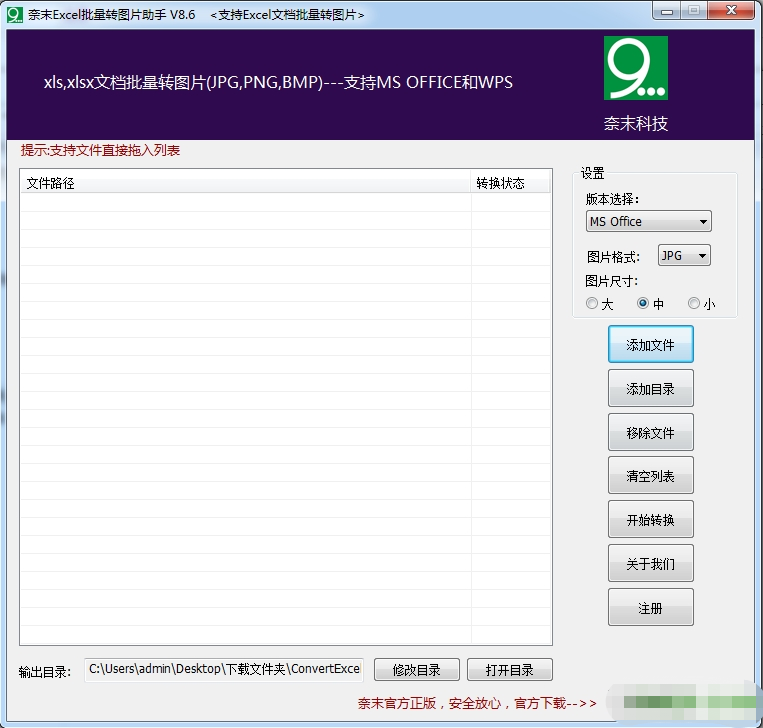Select the 小 image size option

pyautogui.click(x=694, y=304)
